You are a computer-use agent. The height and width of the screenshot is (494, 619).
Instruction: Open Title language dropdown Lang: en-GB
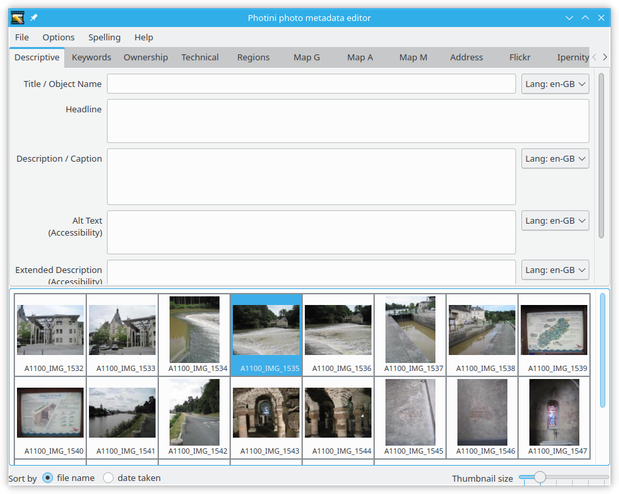pos(555,84)
